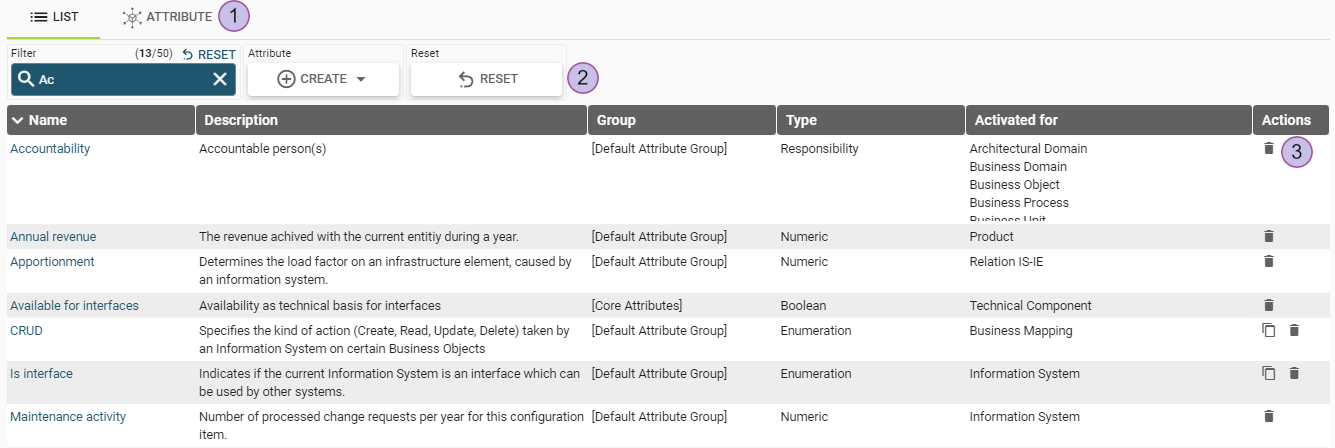
Task: Delete the Available for interfaces attribute
Action: click(1269, 306)
